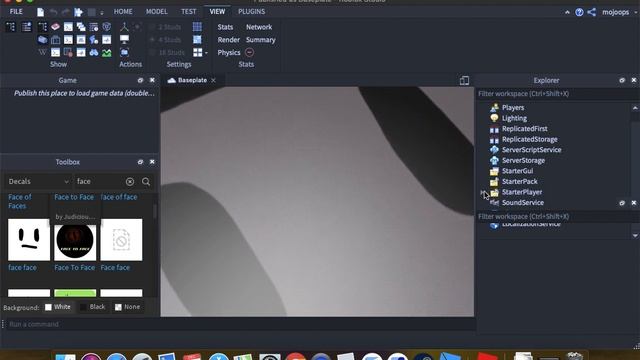Click the blue binoculars icon in Show group
Screen dimensions: 640x360
[94, 53]
